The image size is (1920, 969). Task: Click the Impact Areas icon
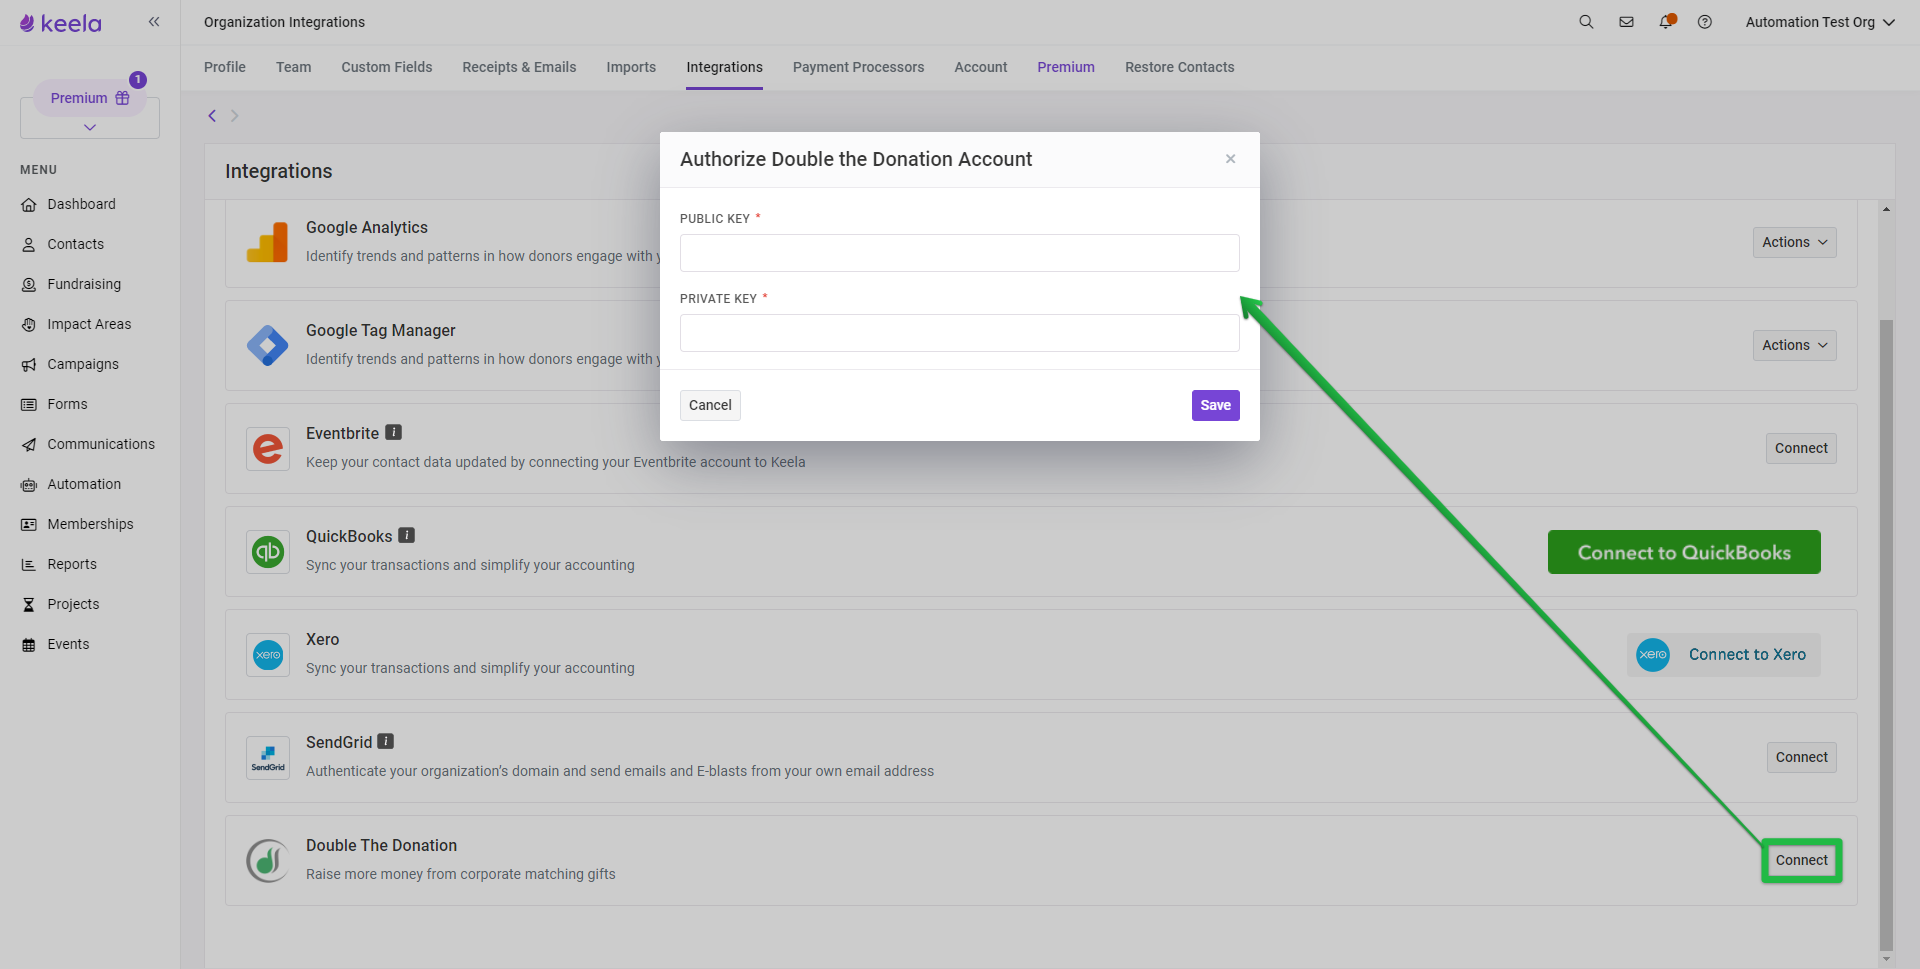[x=29, y=325]
